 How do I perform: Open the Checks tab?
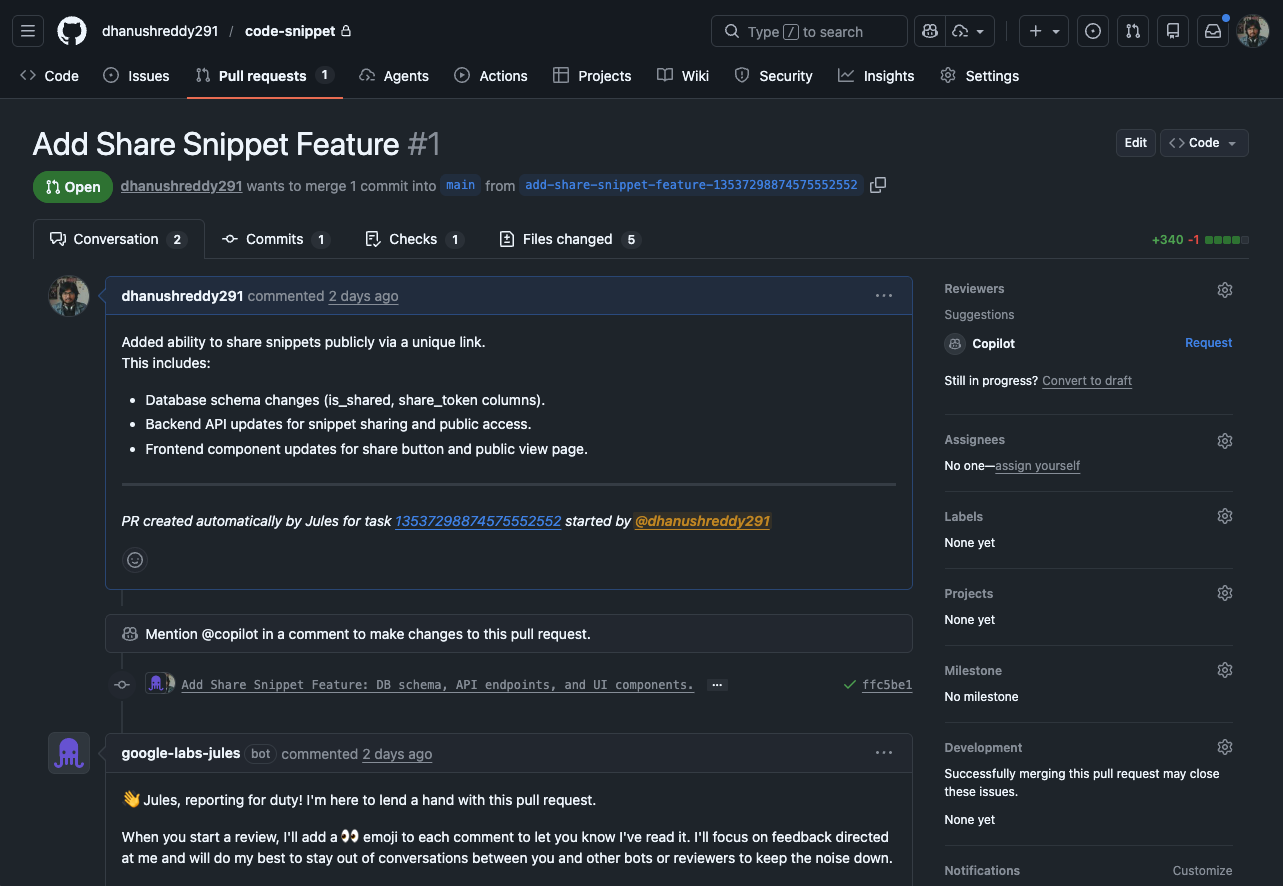(414, 239)
